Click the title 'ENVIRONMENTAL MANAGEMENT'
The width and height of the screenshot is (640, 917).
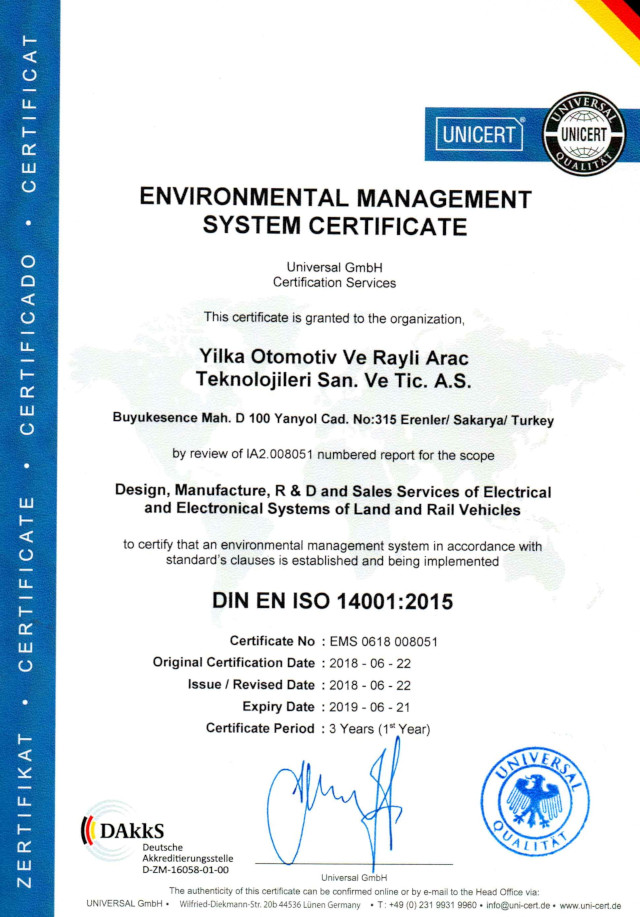pyautogui.click(x=335, y=198)
